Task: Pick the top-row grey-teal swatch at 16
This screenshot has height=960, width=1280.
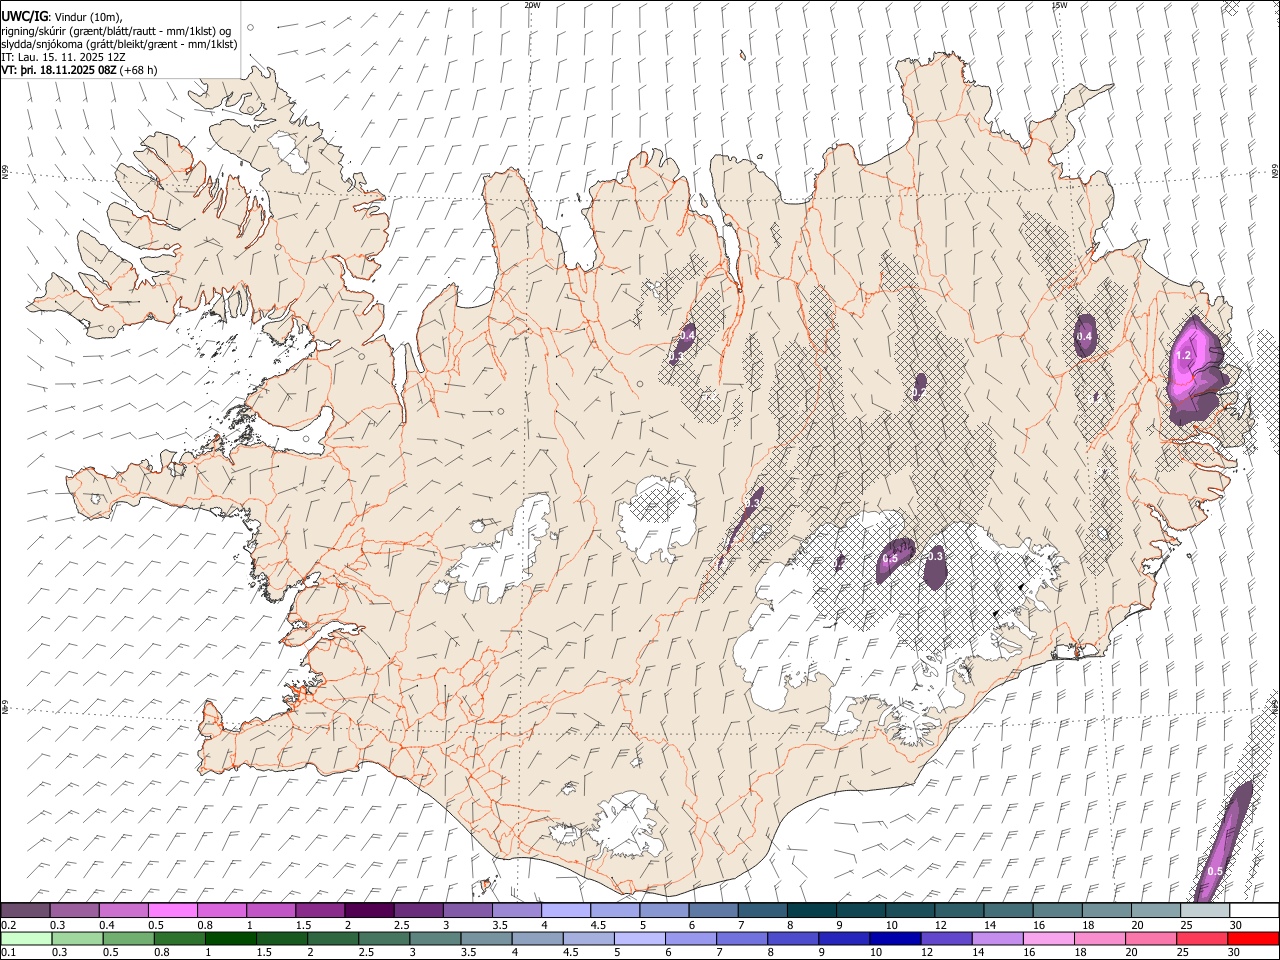Action: pyautogui.click(x=1057, y=911)
